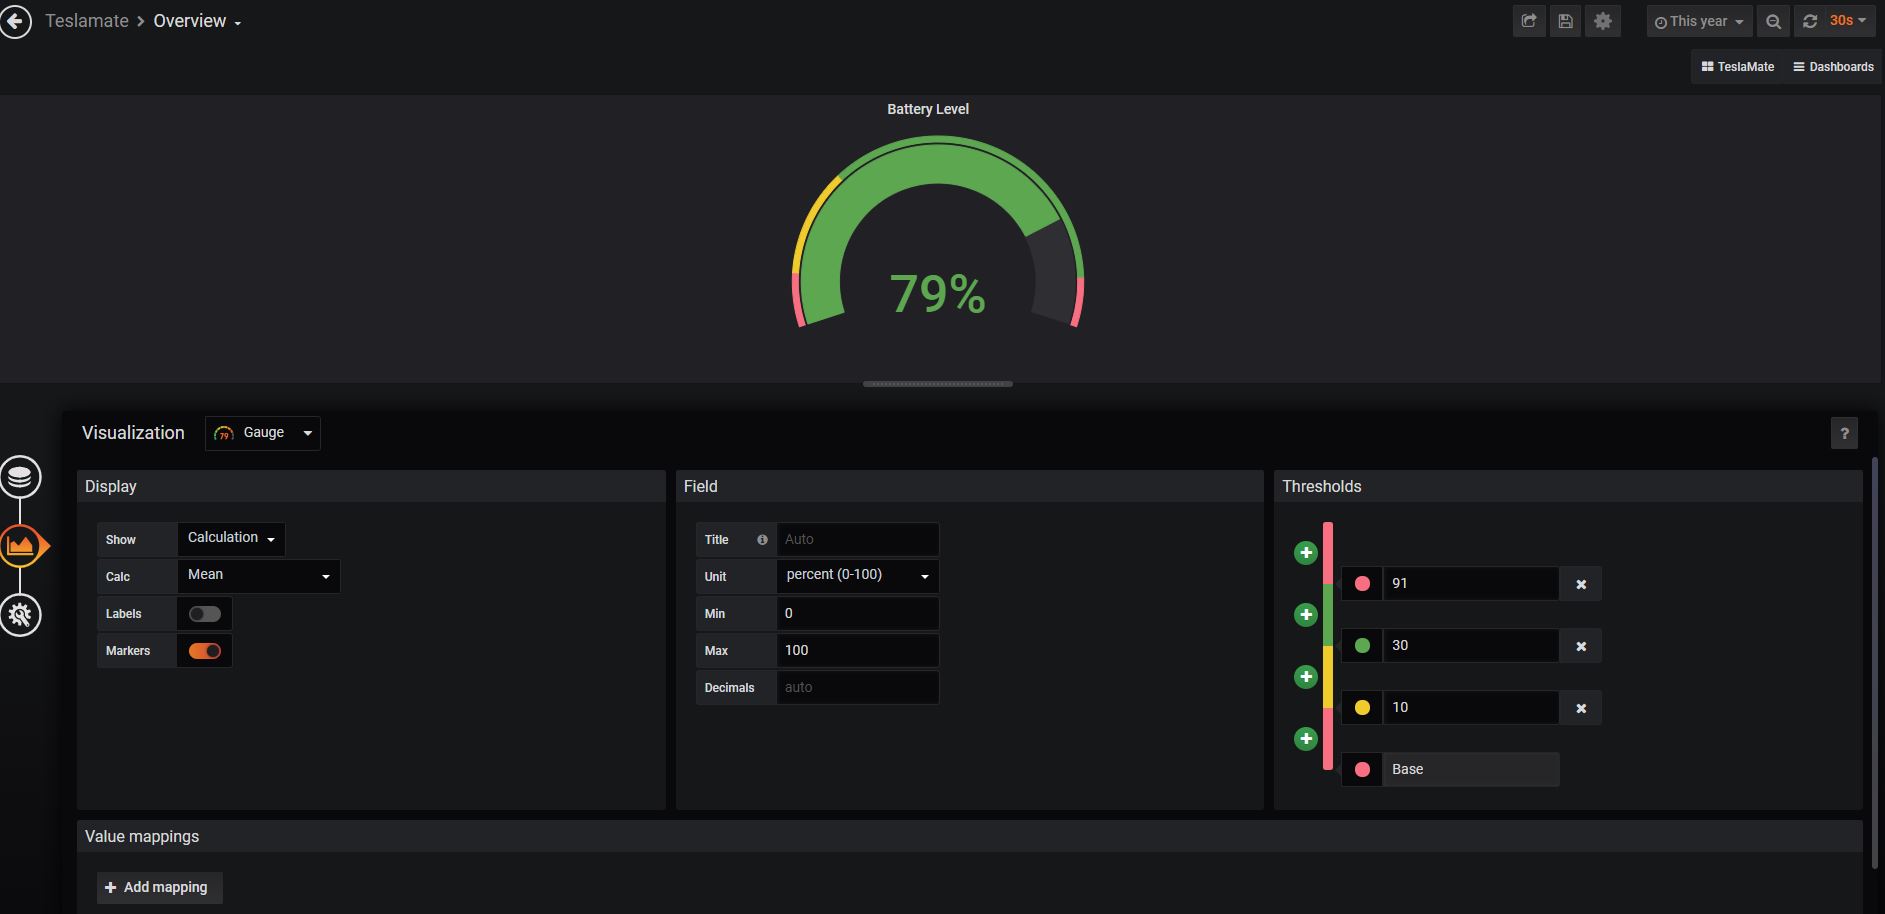The height and width of the screenshot is (914, 1885).
Task: Add threshold between 30 and 10
Action: (x=1306, y=677)
